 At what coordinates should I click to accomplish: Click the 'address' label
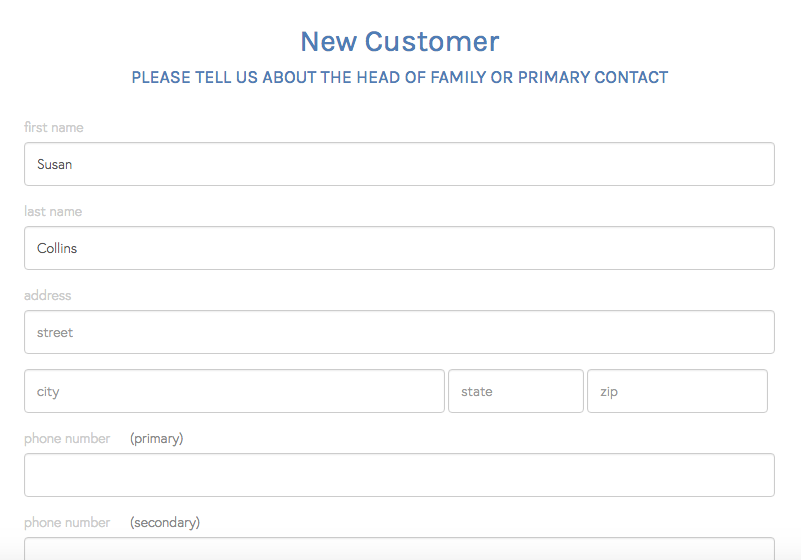(x=48, y=296)
